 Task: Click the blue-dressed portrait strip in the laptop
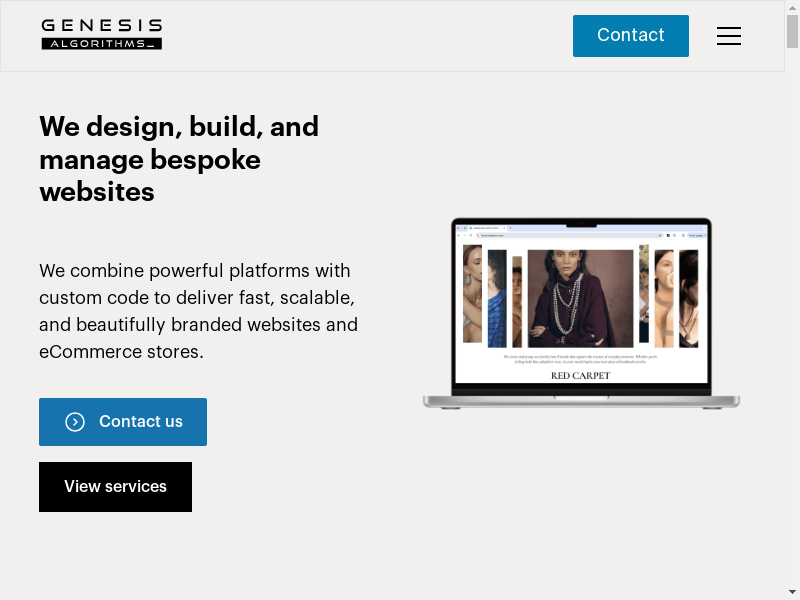[497, 298]
